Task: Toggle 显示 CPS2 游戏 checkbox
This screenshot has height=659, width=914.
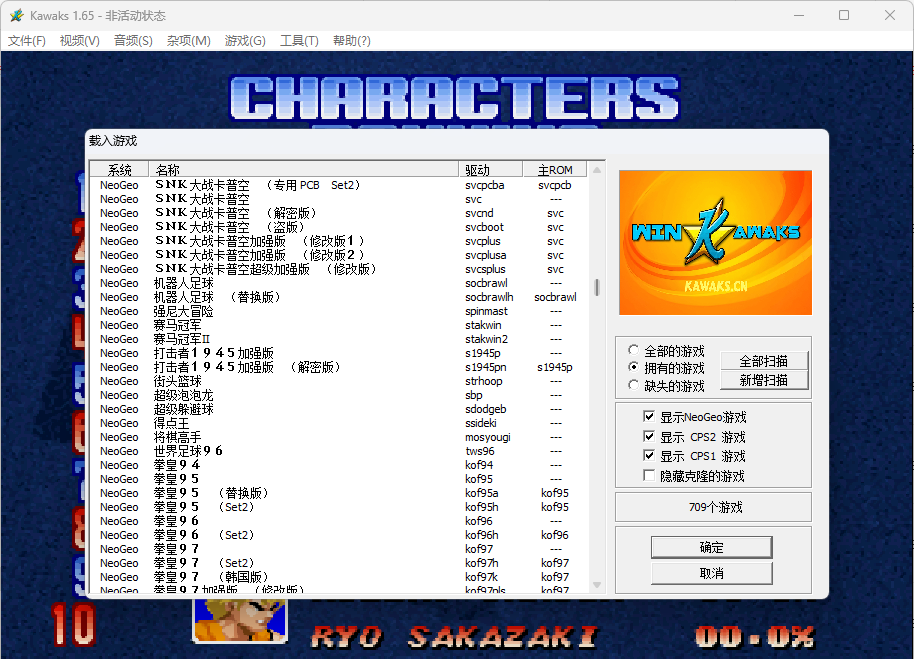Action: pyautogui.click(x=649, y=436)
